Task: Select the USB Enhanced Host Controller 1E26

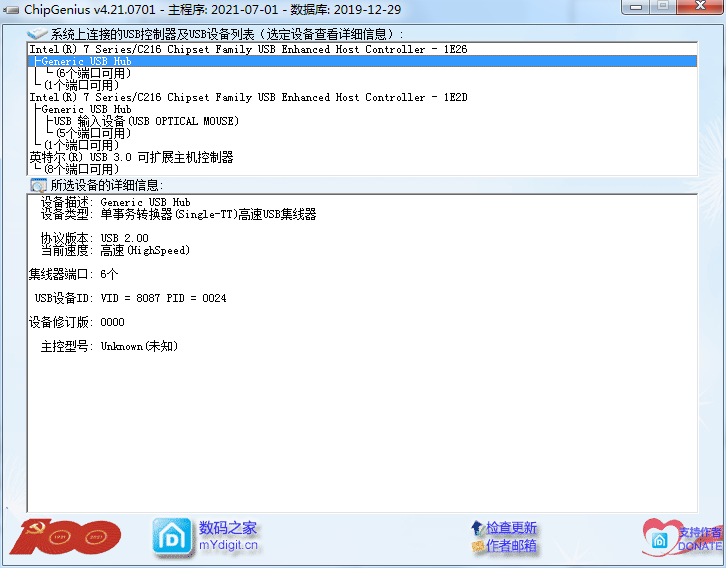Action: (x=248, y=49)
